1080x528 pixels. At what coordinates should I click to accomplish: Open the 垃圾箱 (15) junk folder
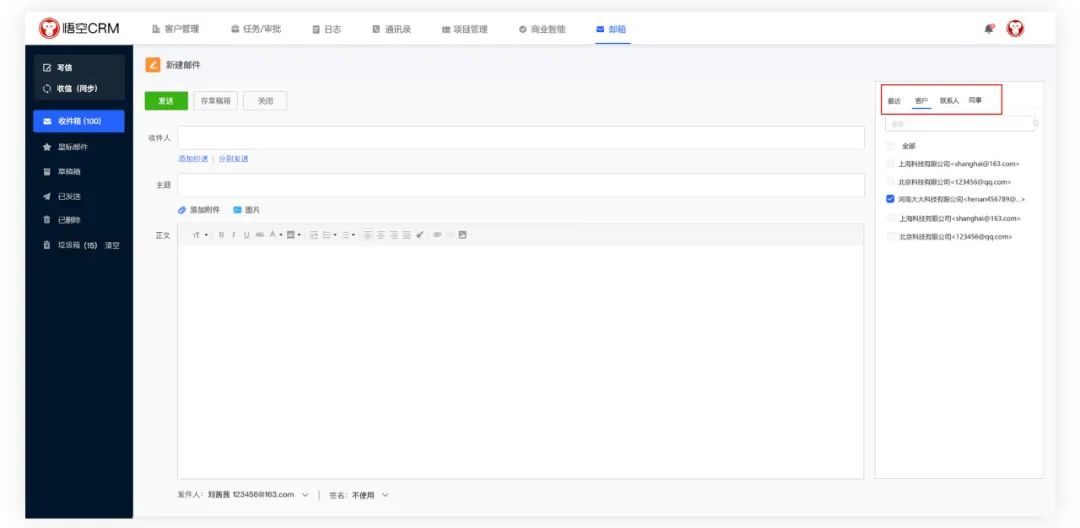[70, 245]
